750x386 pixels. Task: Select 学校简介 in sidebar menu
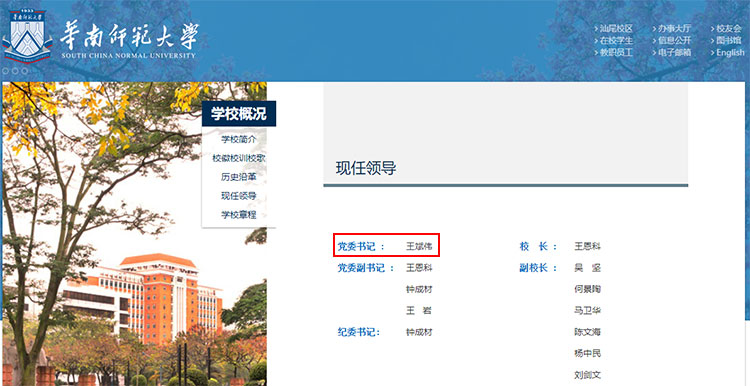(239, 140)
